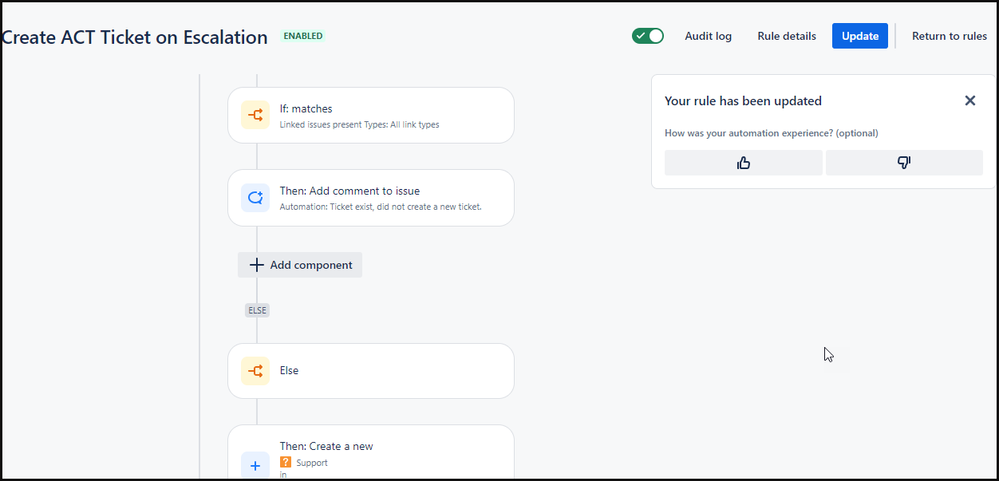Viewport: 999px width, 481px height.
Task: Select the Add comment action icon
Action: (255, 197)
